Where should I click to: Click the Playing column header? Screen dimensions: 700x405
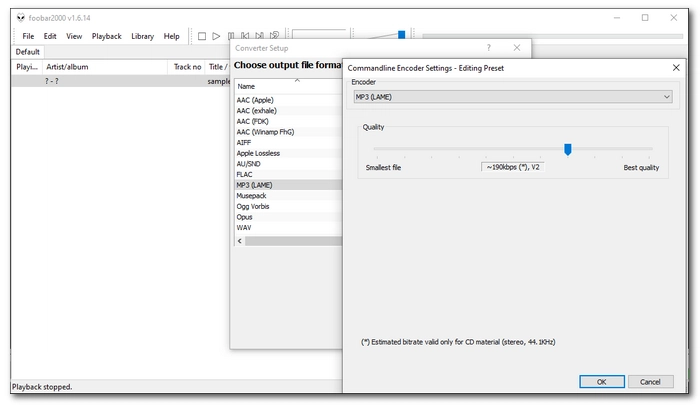click(x=27, y=67)
